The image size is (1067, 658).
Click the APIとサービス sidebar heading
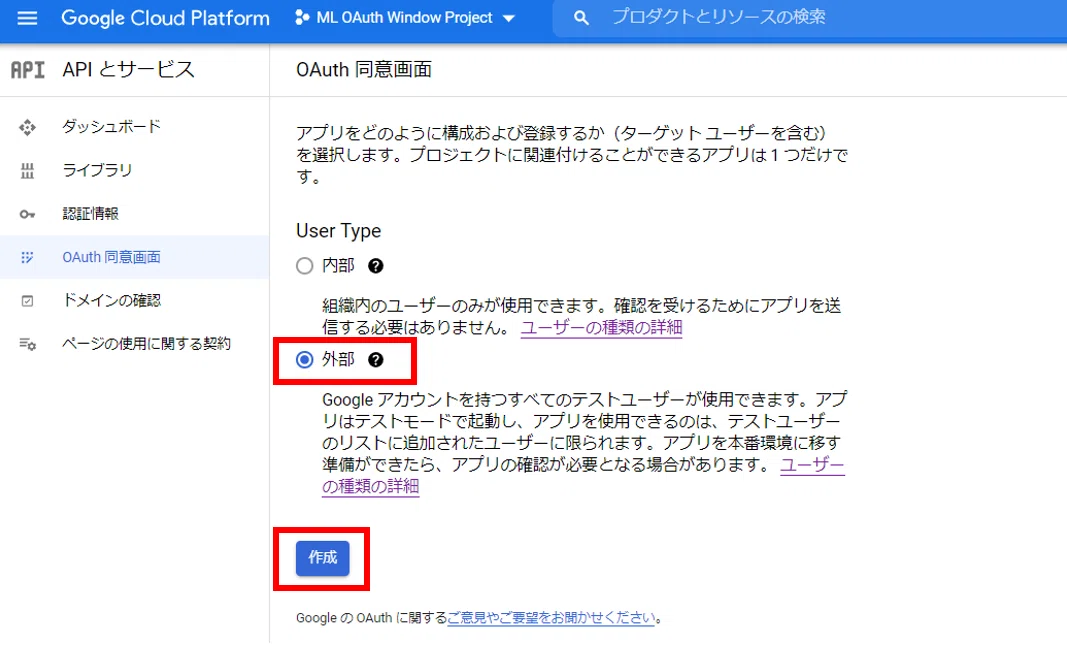pyautogui.click(x=129, y=69)
